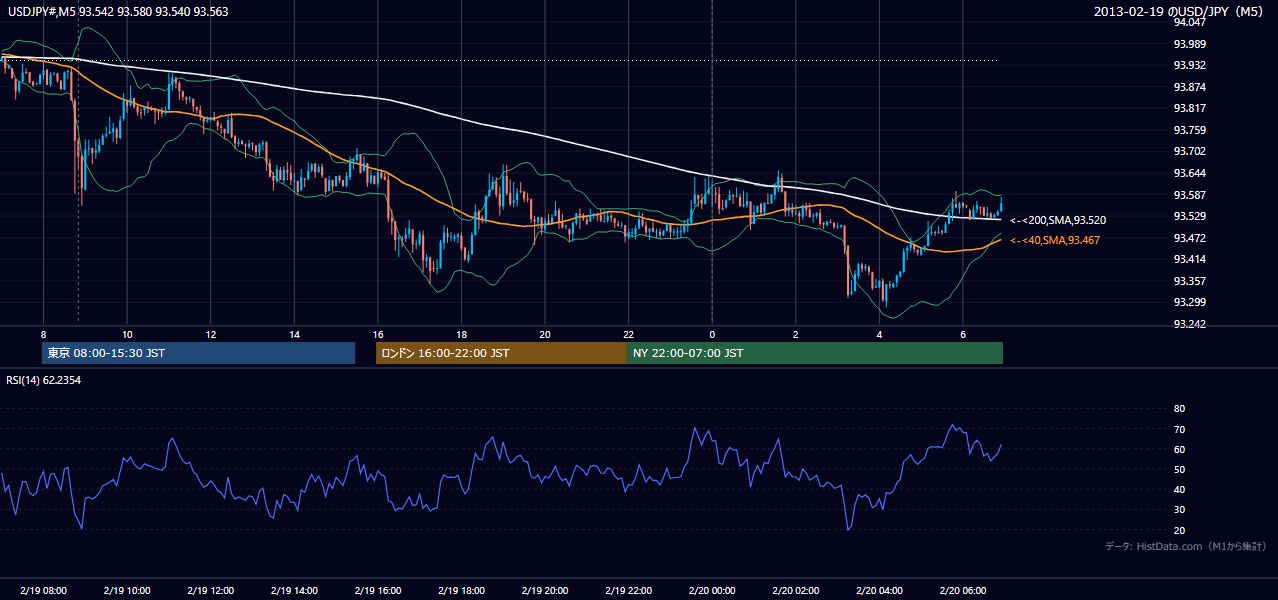Click the RSI scale value 70

(x=1179, y=430)
